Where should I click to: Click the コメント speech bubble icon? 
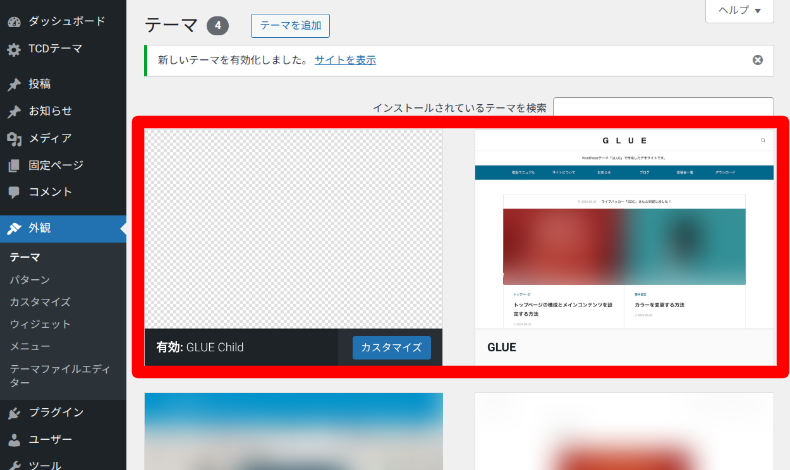point(14,192)
